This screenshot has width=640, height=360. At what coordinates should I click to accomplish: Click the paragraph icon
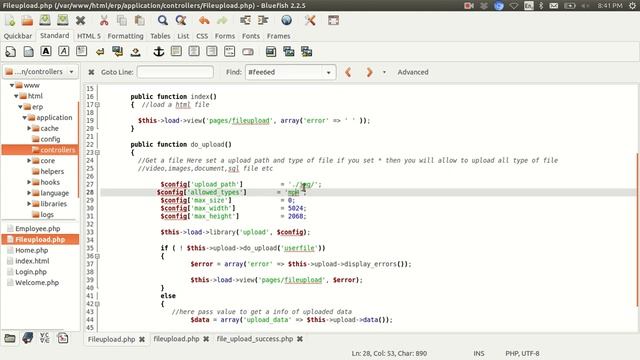(82, 51)
